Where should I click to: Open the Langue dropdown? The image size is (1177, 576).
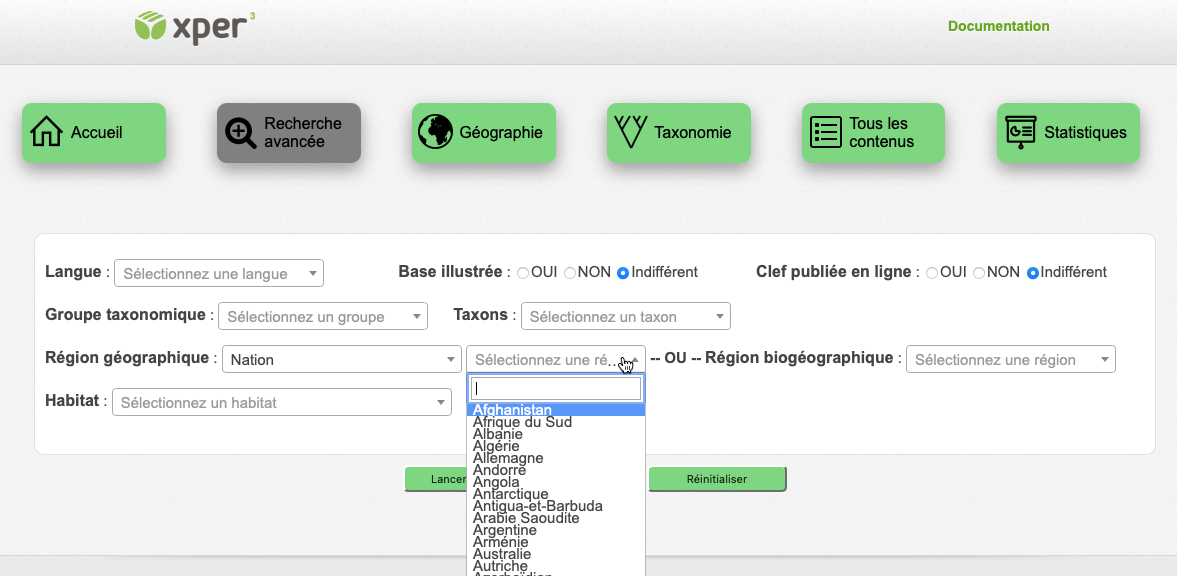(218, 273)
